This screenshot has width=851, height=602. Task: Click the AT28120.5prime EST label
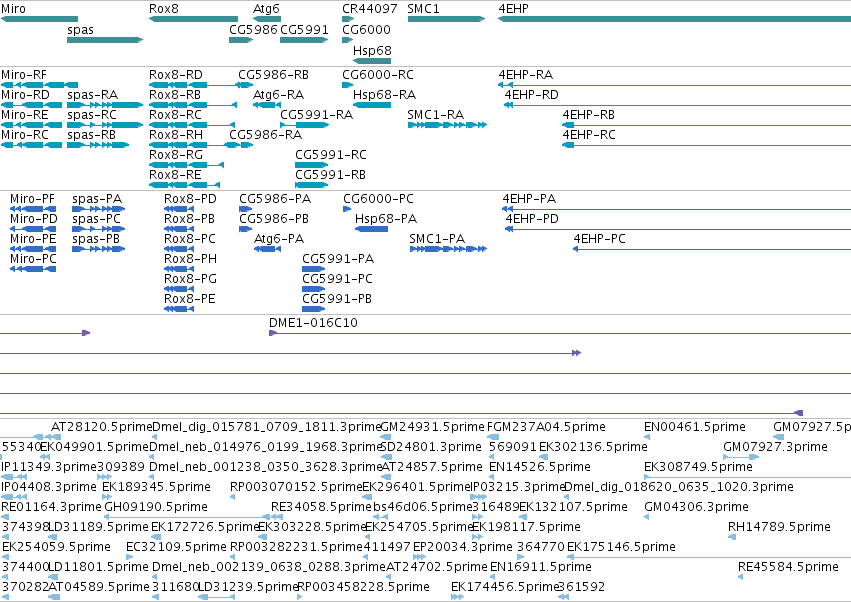101,427
